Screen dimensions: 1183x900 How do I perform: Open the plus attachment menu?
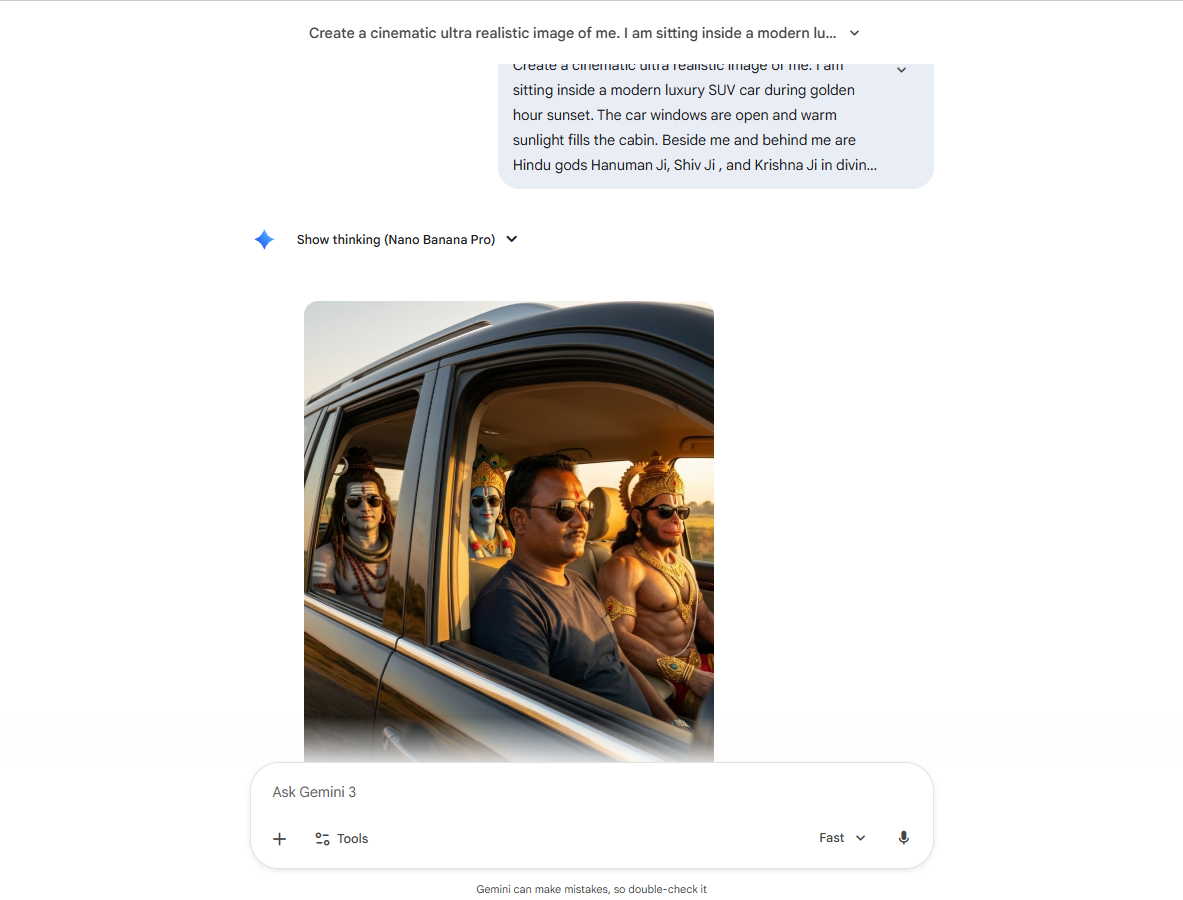279,839
